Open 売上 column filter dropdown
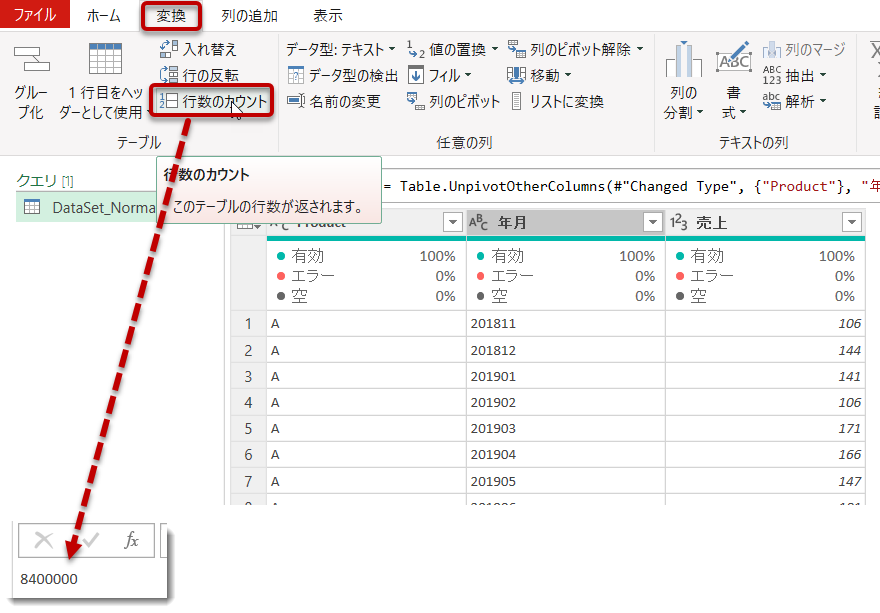This screenshot has width=880, height=613. [852, 223]
